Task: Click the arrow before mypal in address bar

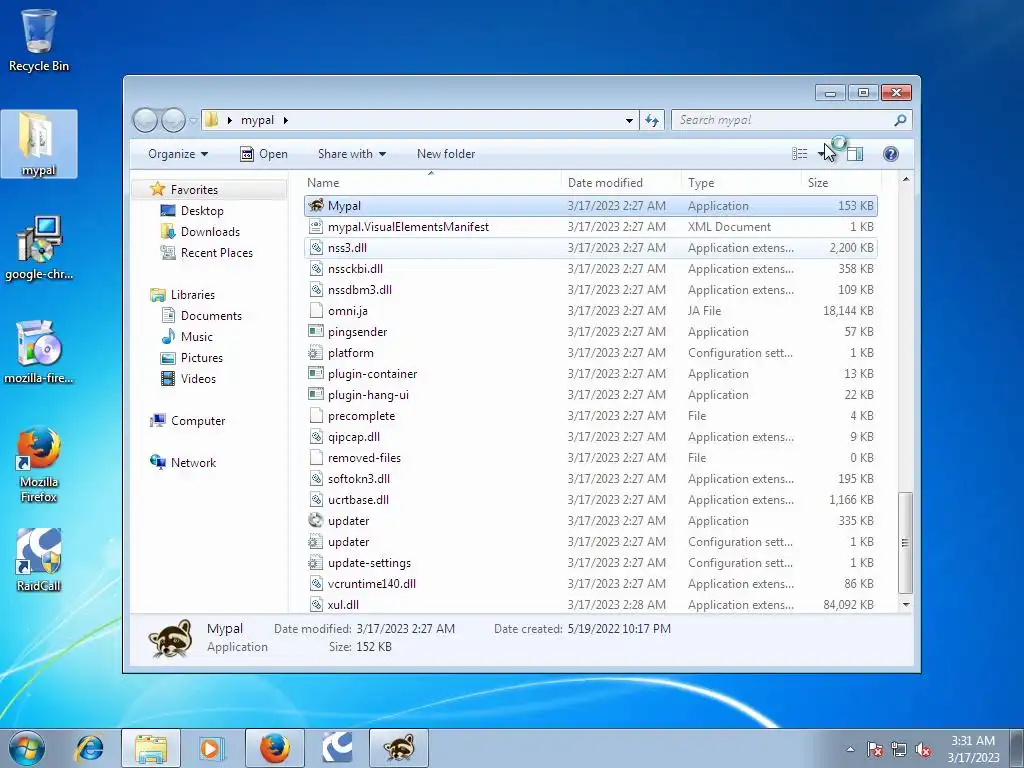Action: (x=229, y=120)
